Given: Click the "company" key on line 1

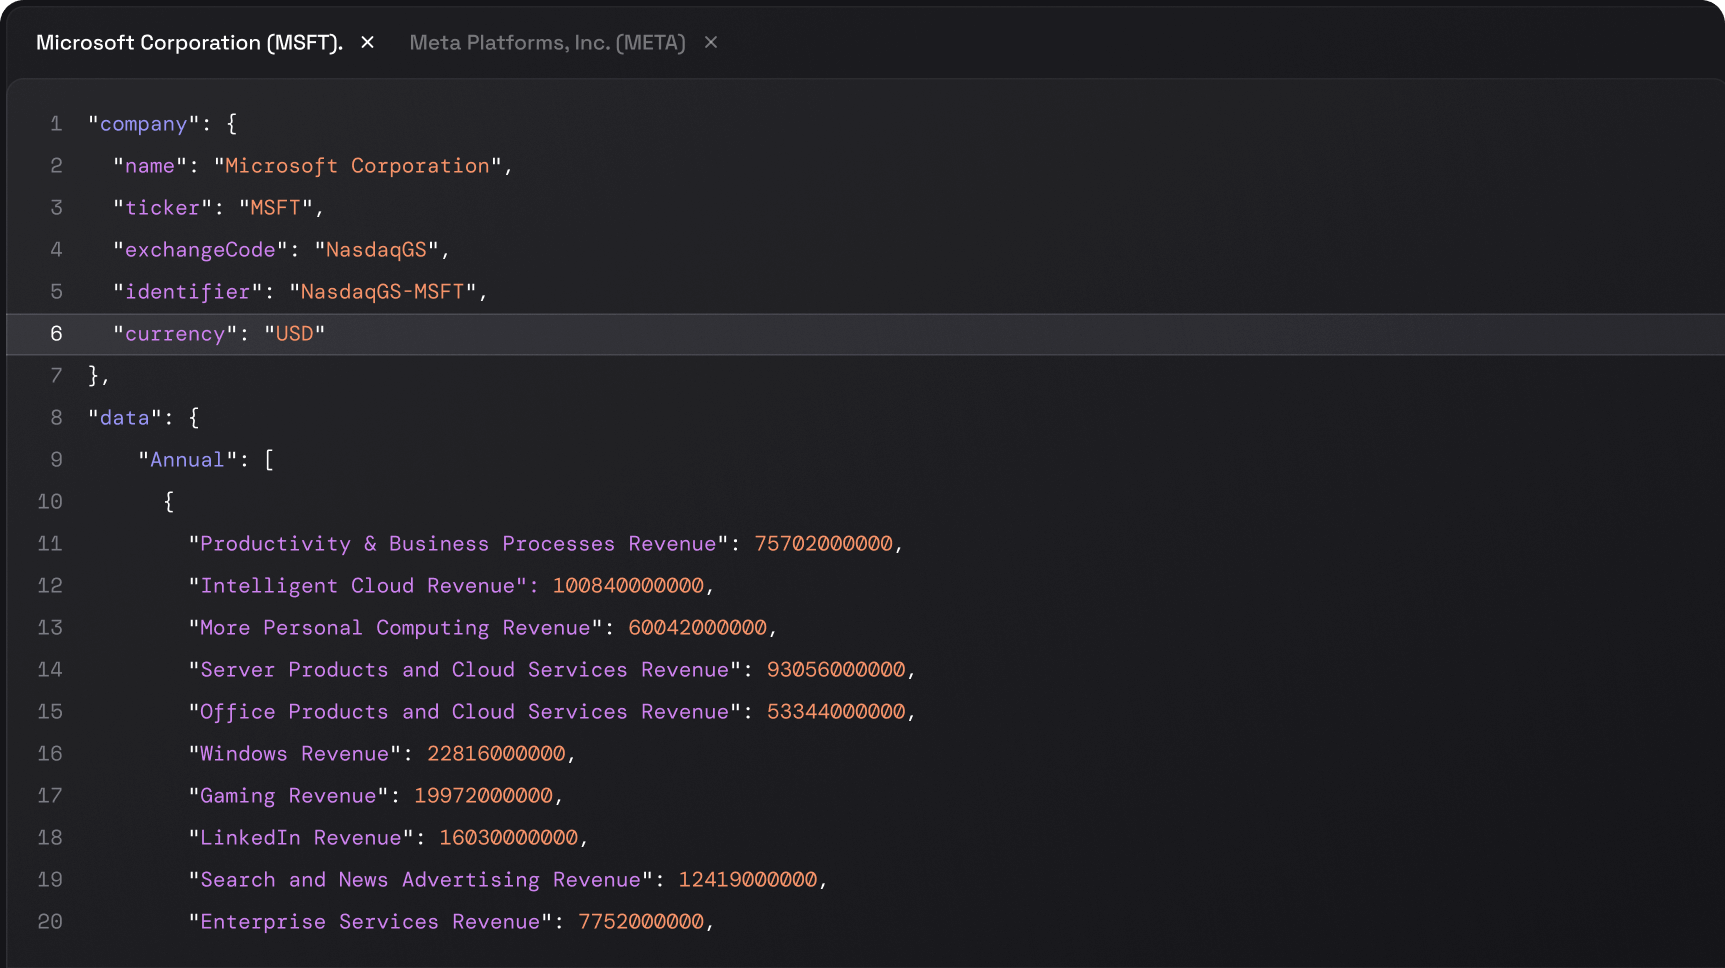Looking at the screenshot, I should pos(143,124).
